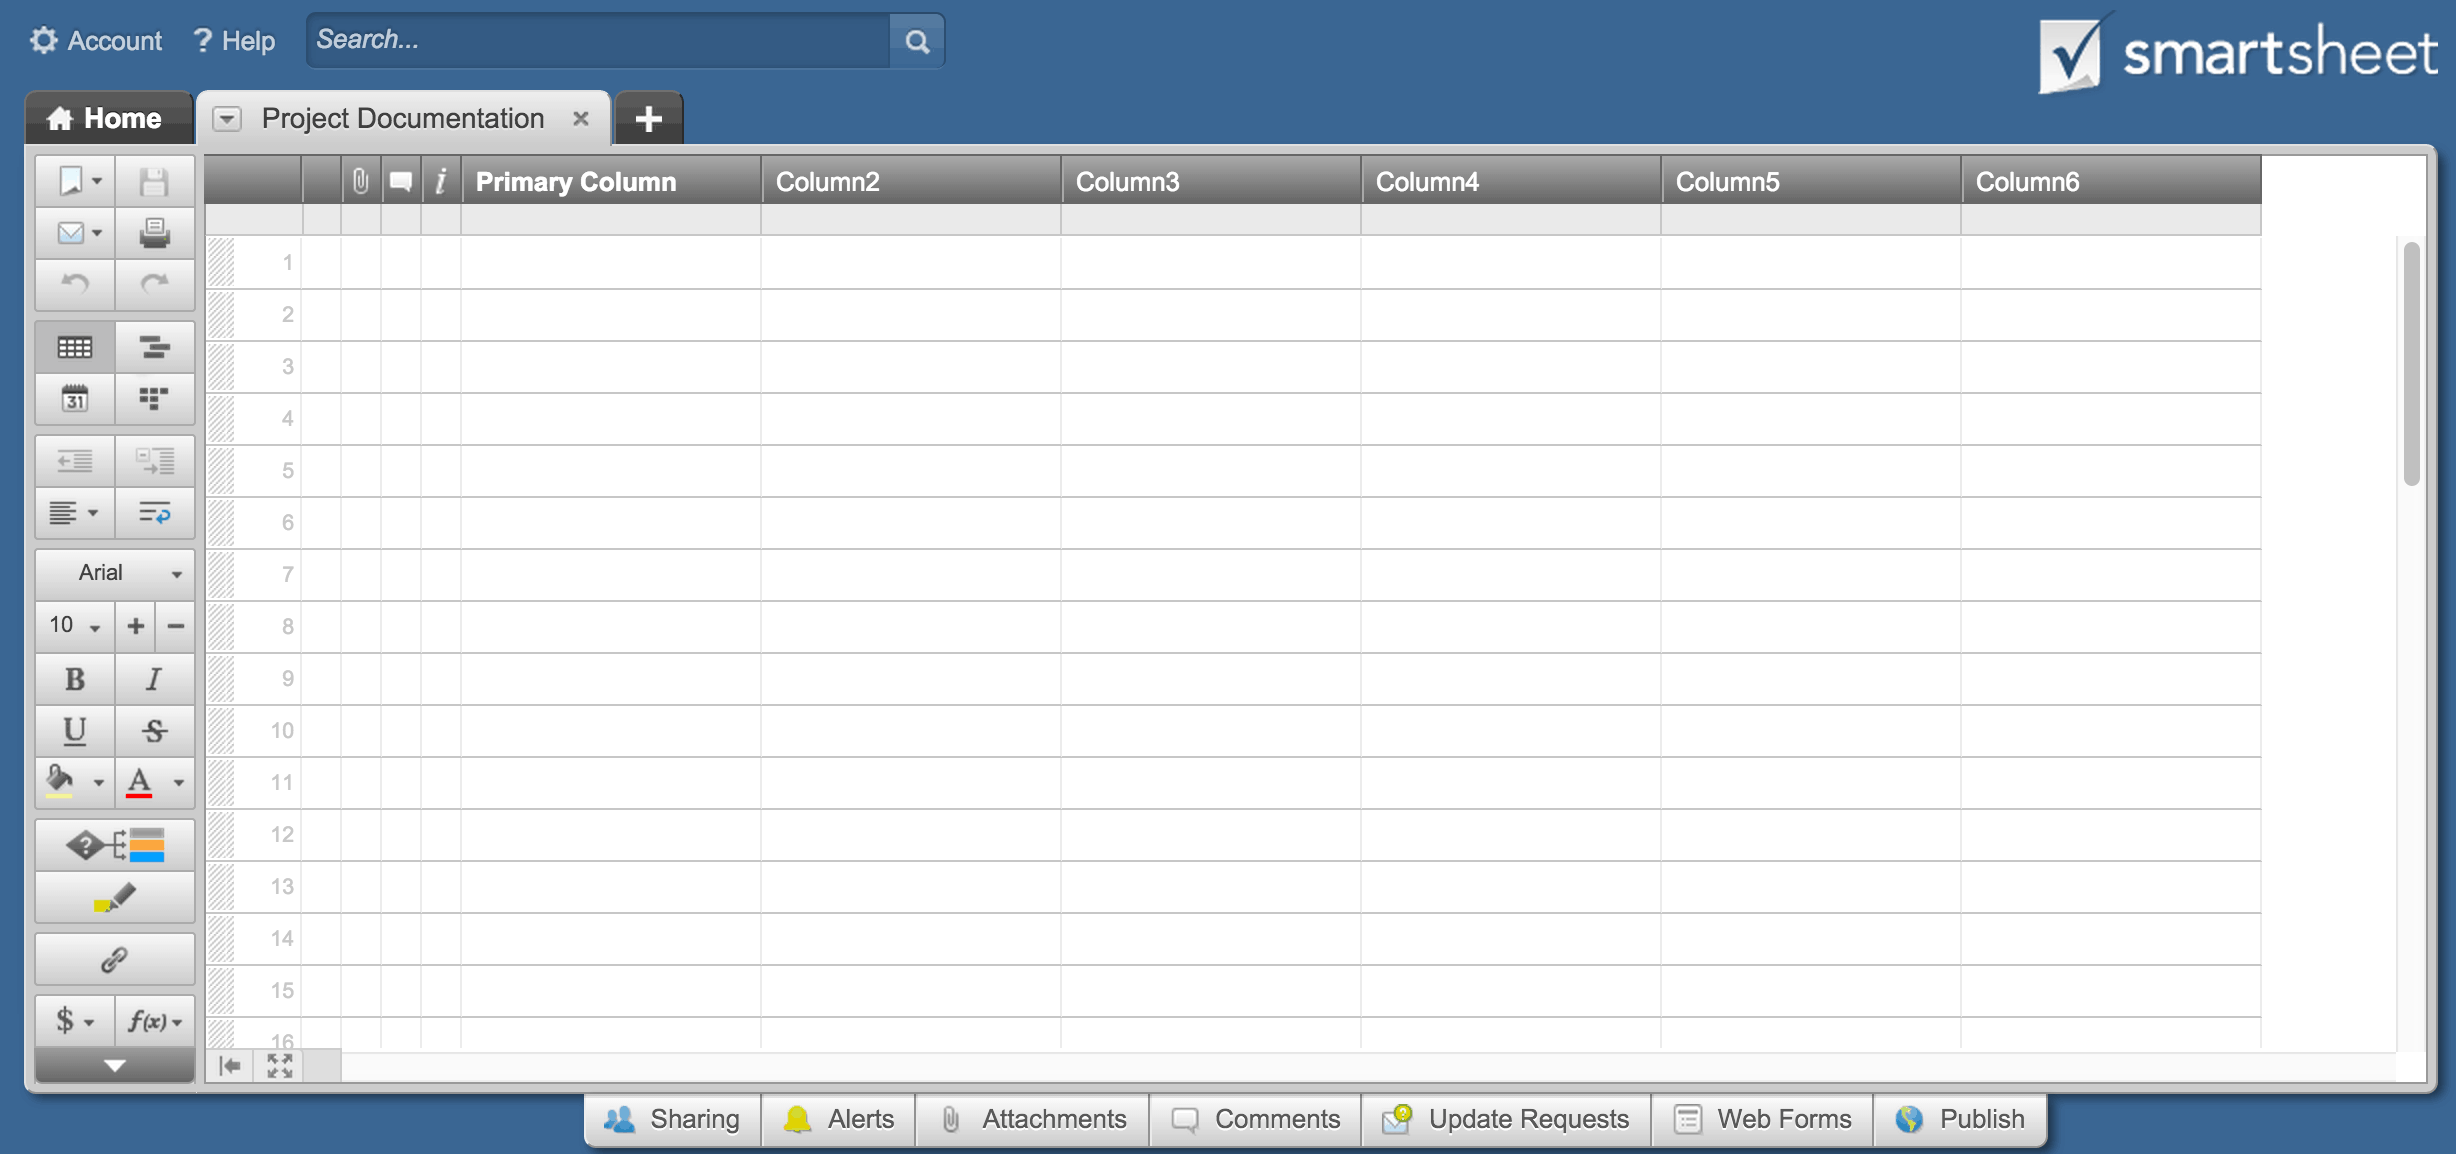Enable strikethrough formatting

(x=154, y=731)
